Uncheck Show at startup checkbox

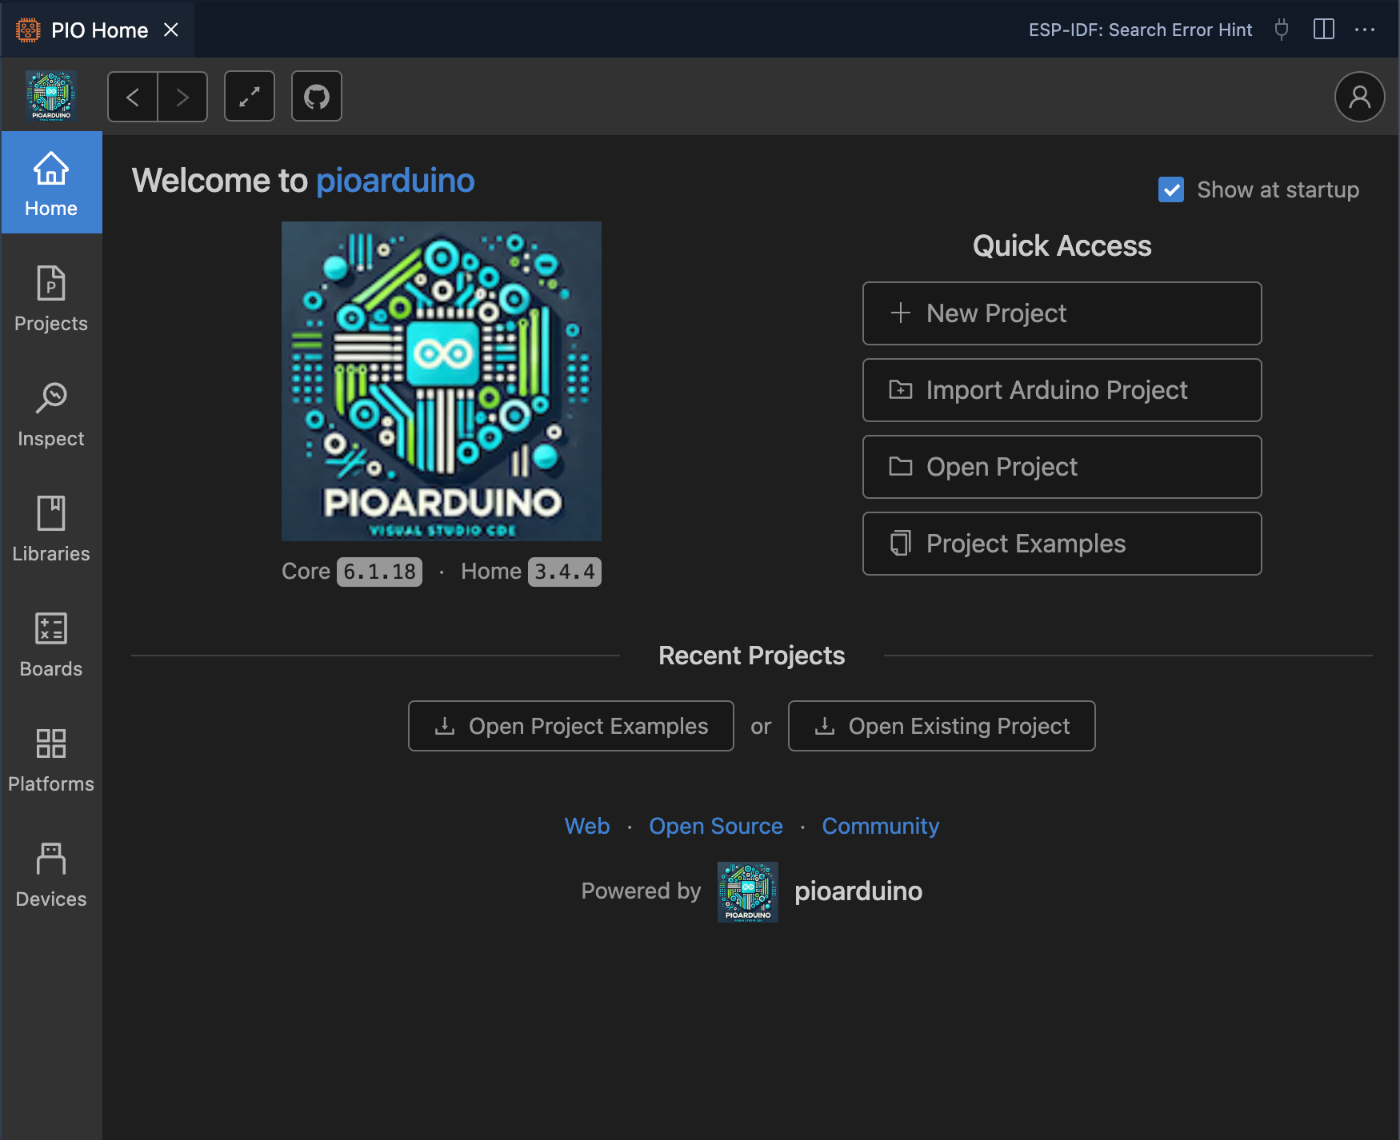point(1171,190)
